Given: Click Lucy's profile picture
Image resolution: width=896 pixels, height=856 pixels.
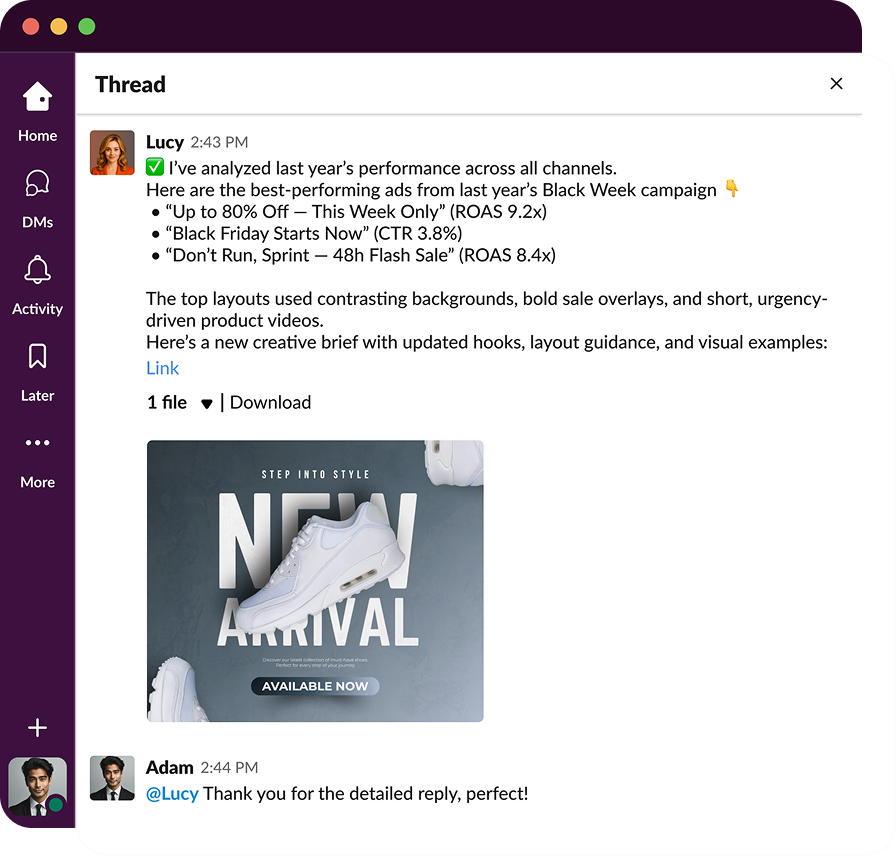Looking at the screenshot, I should tap(112, 153).
